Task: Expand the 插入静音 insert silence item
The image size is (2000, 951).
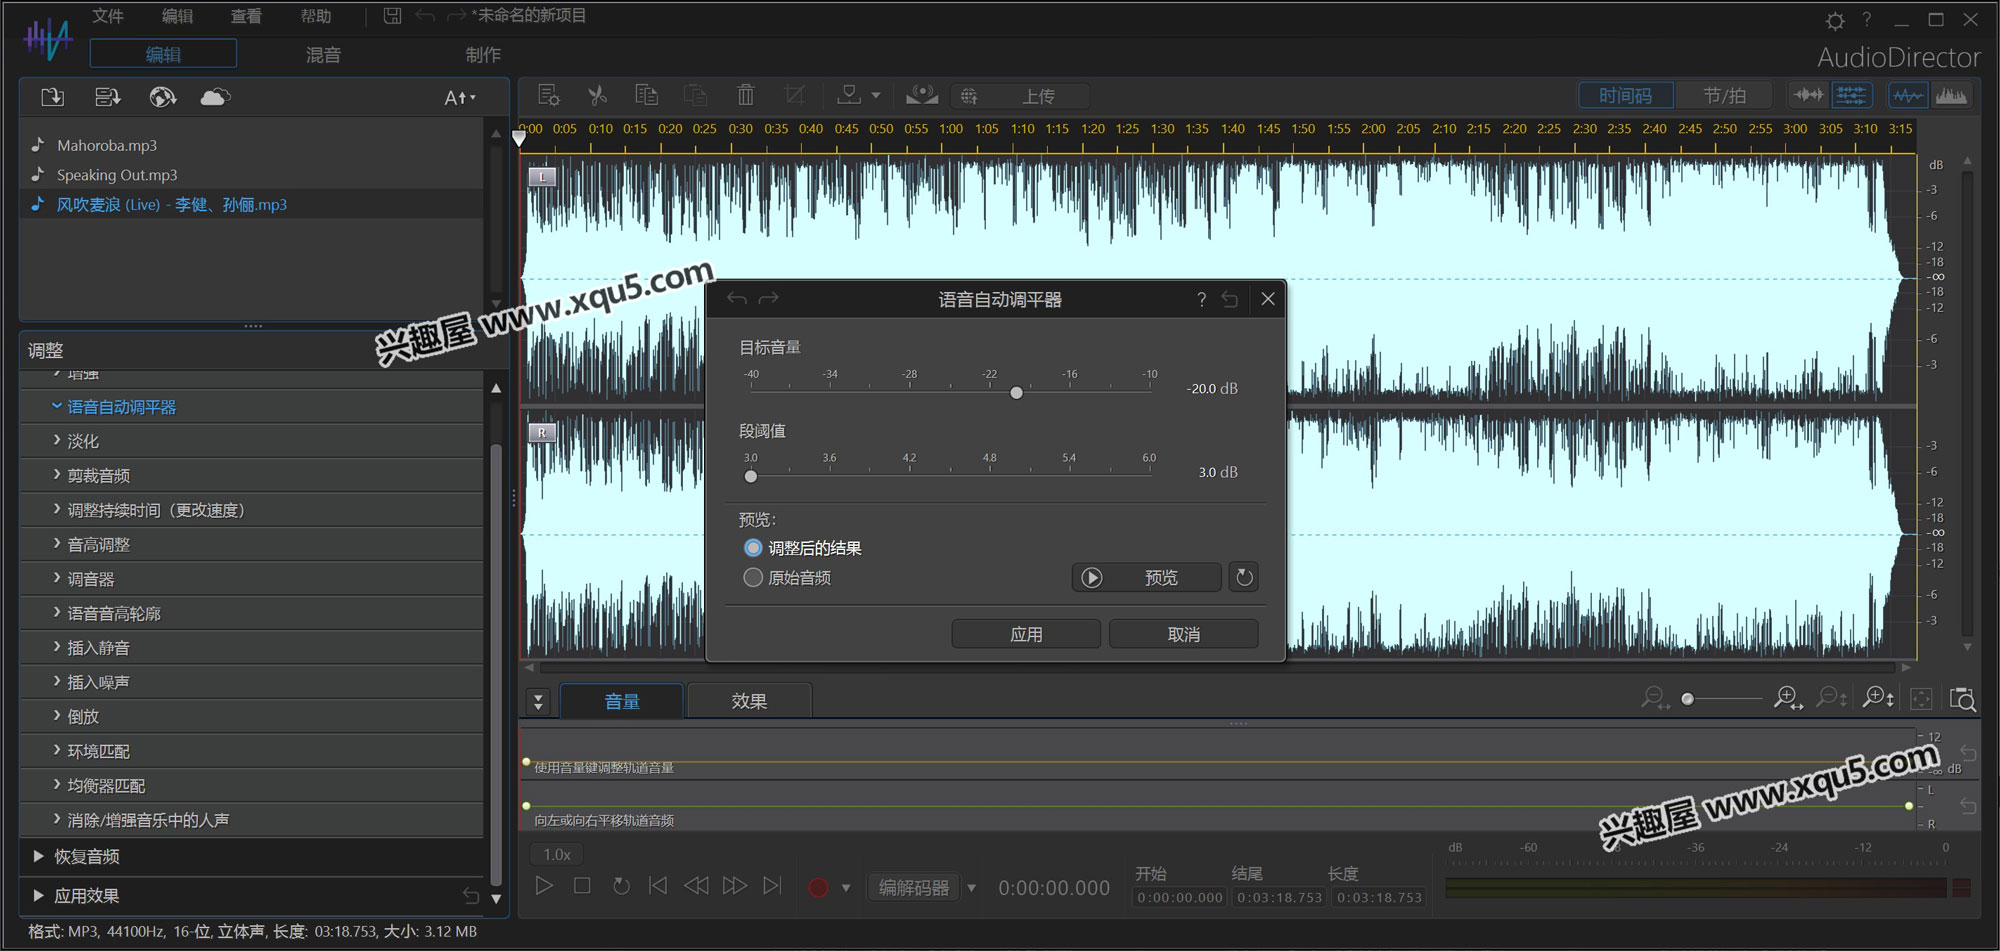Action: point(57,646)
